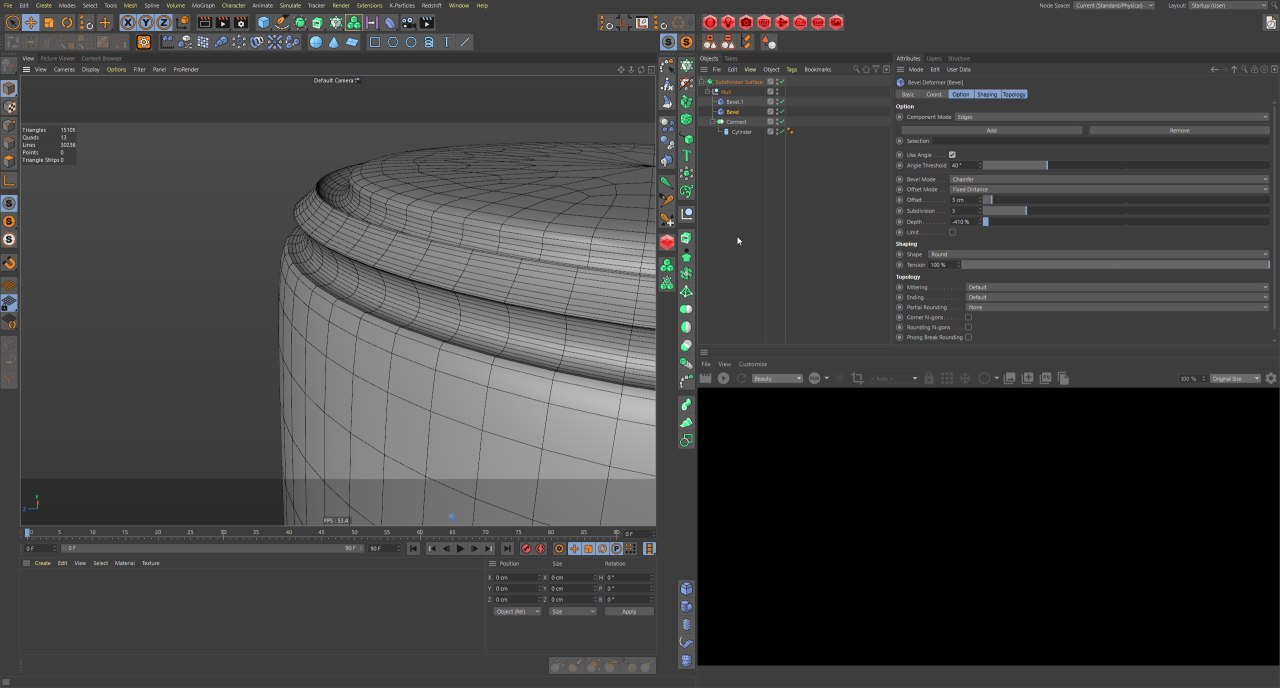The height and width of the screenshot is (688, 1280).
Task: Open the Component Mode dropdown
Action: click(1110, 117)
